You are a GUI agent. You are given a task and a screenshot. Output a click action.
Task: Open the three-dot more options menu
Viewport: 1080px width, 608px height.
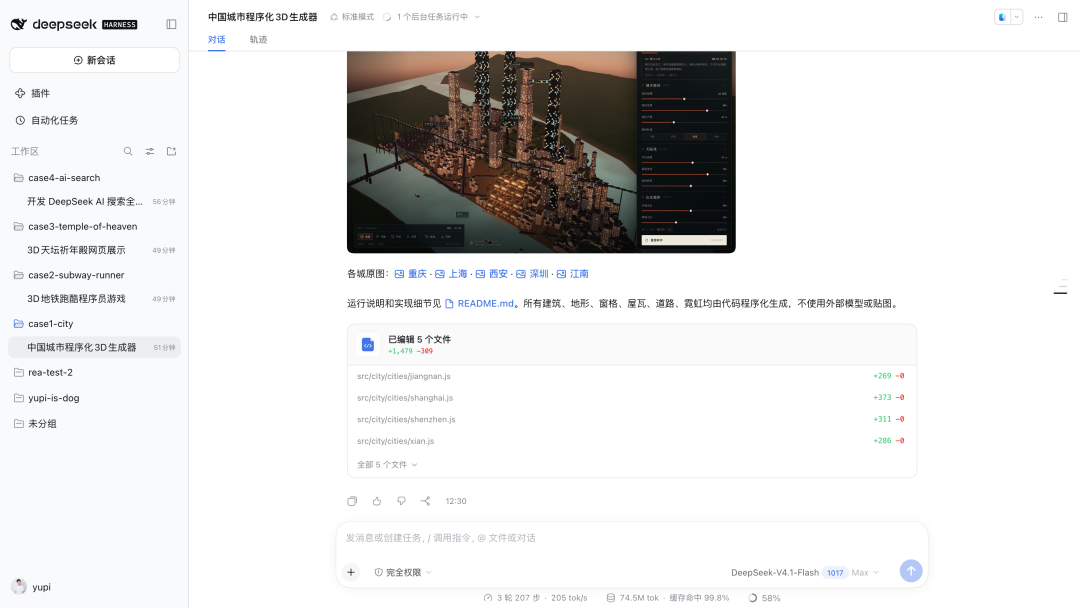[x=1039, y=17]
